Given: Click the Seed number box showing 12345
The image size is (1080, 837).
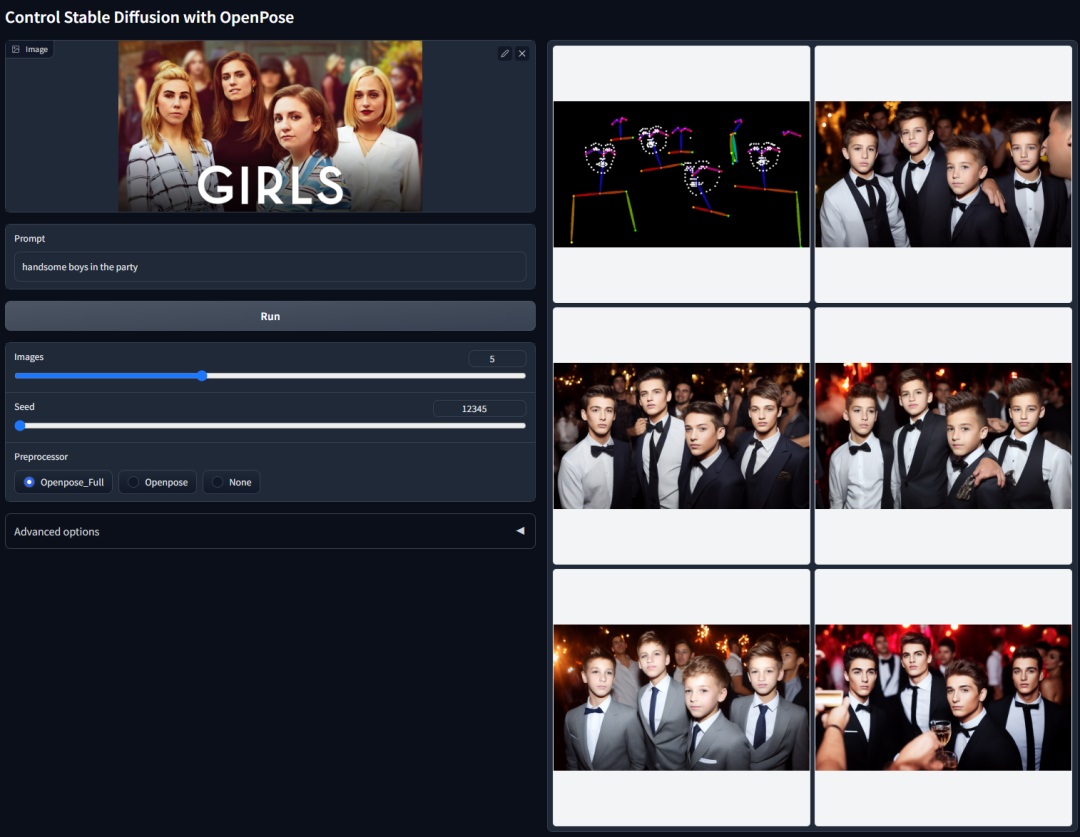Looking at the screenshot, I should coord(479,409).
